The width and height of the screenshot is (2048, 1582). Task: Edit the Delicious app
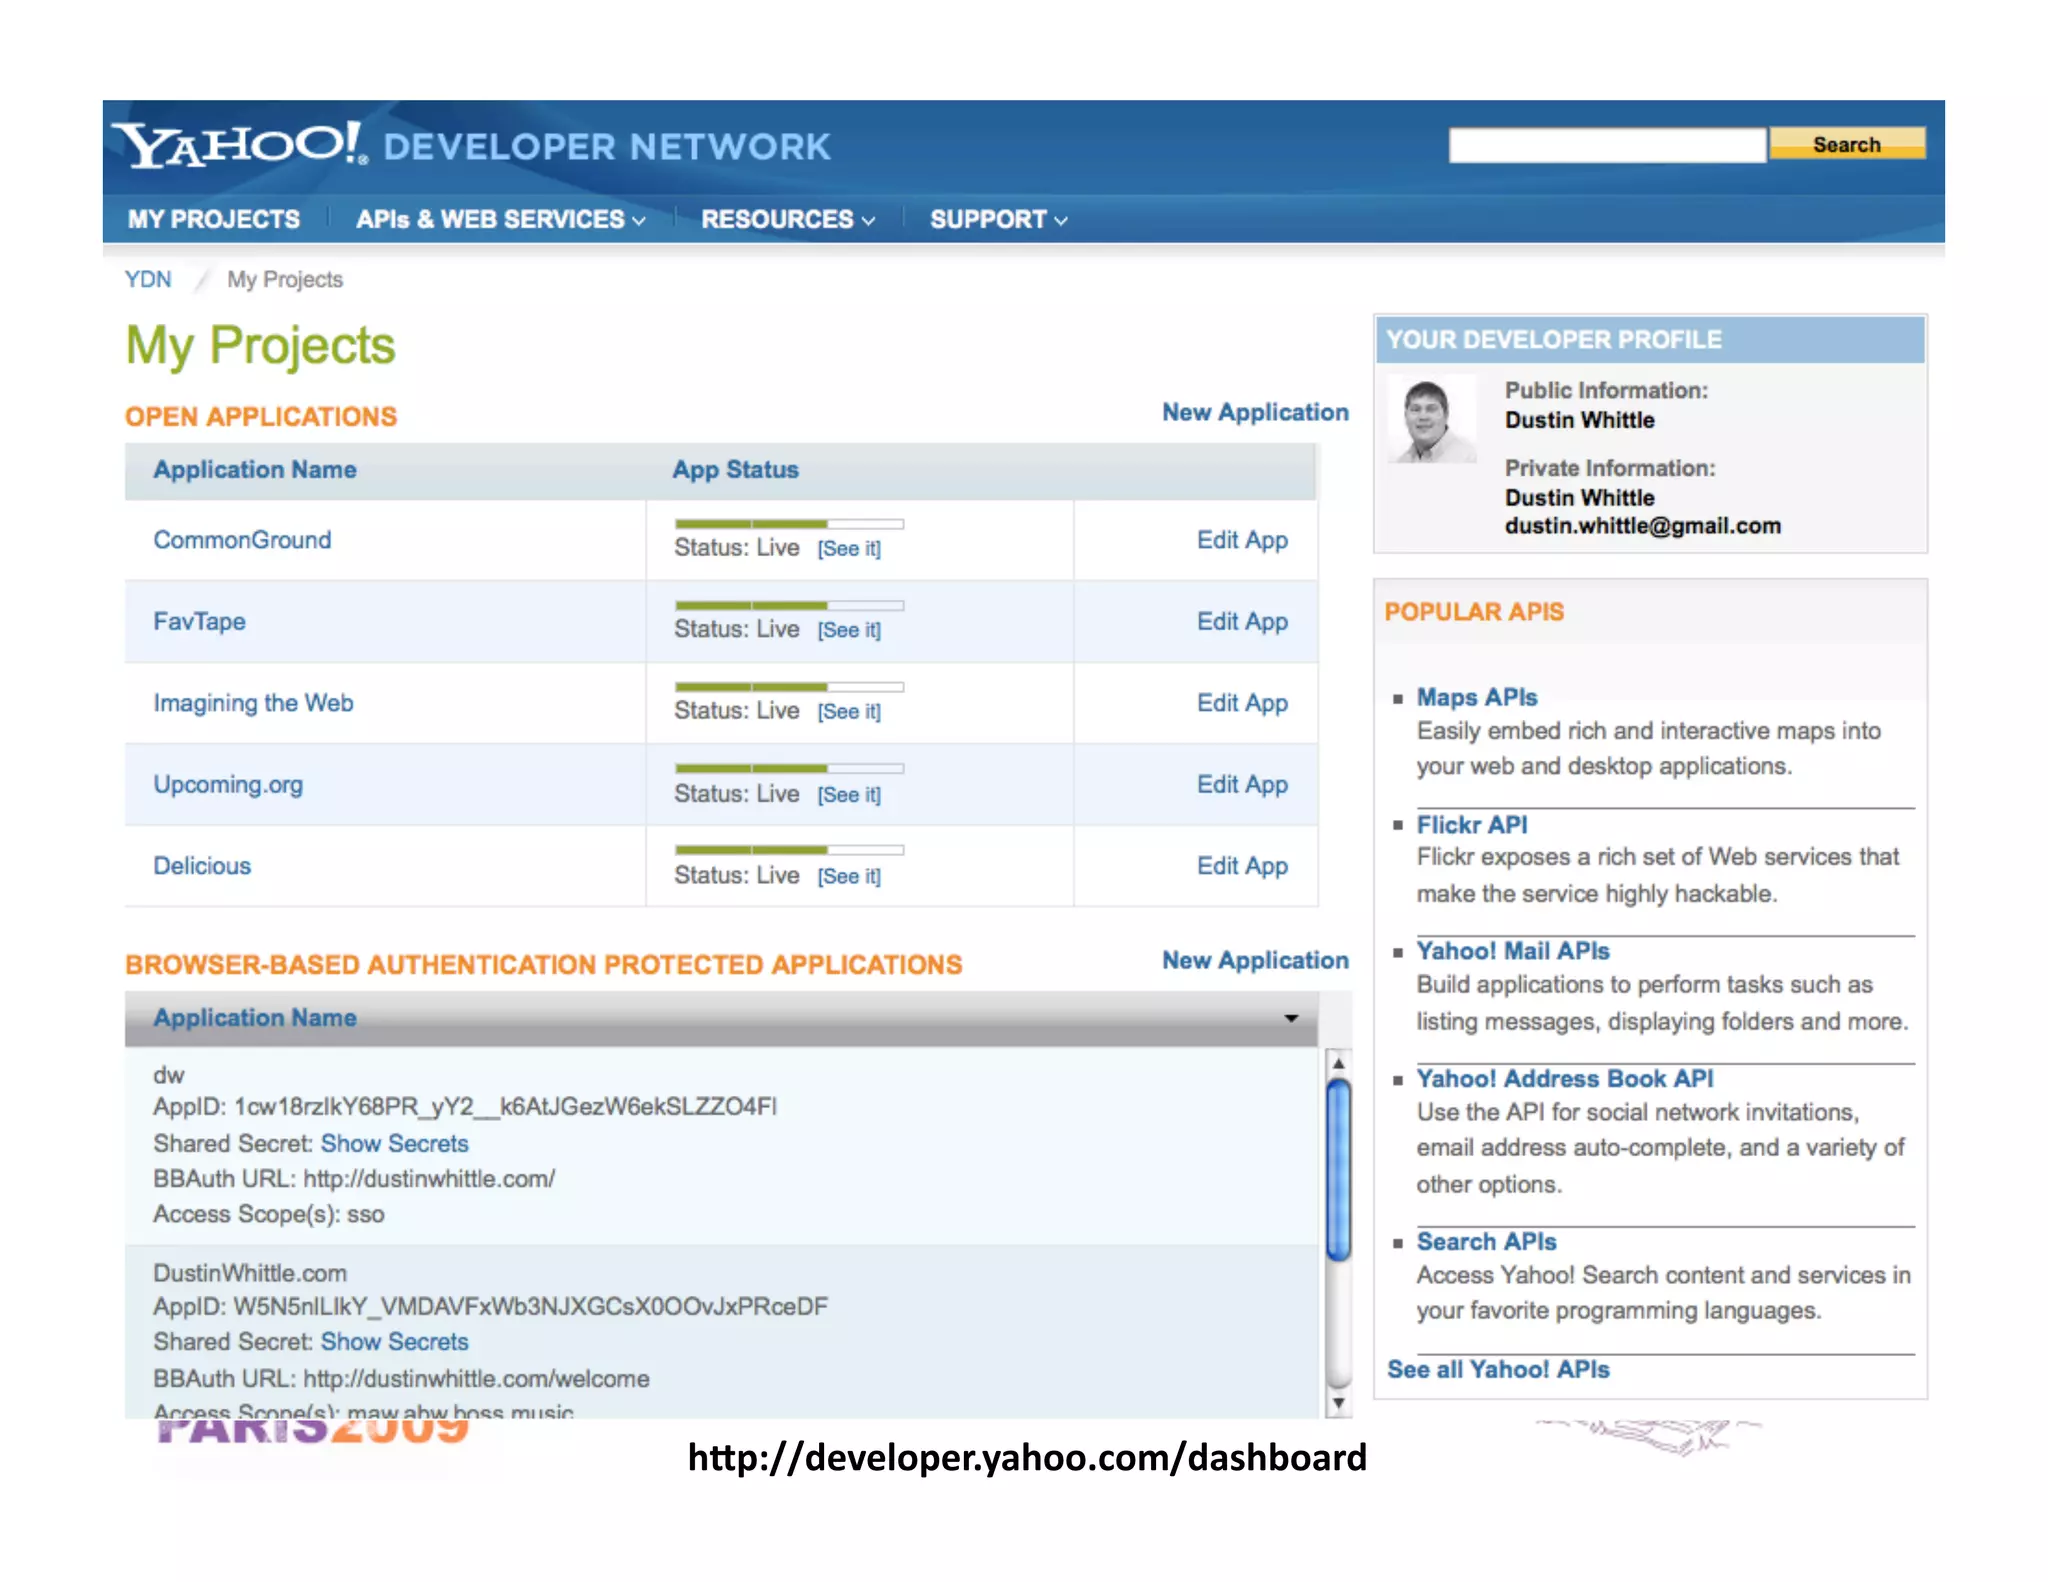(1242, 866)
